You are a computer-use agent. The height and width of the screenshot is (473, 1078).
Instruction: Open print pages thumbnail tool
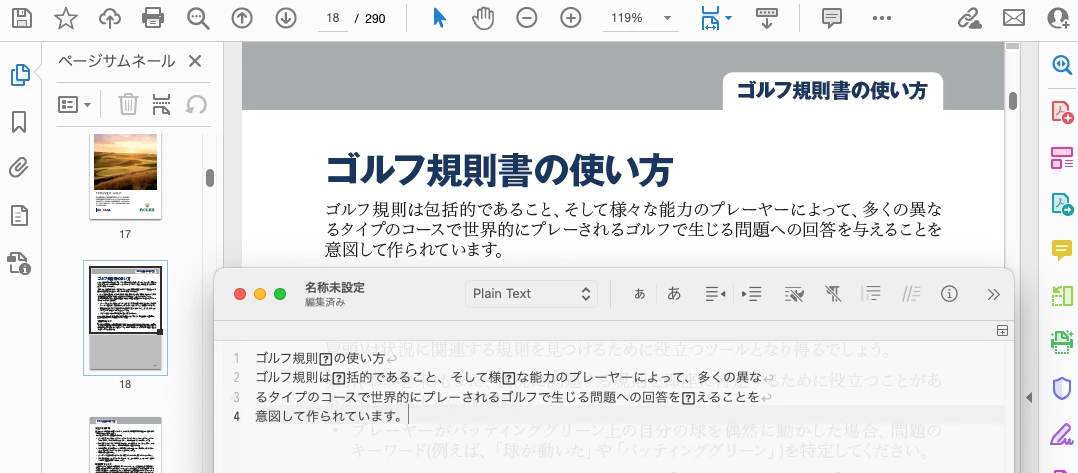[x=161, y=104]
